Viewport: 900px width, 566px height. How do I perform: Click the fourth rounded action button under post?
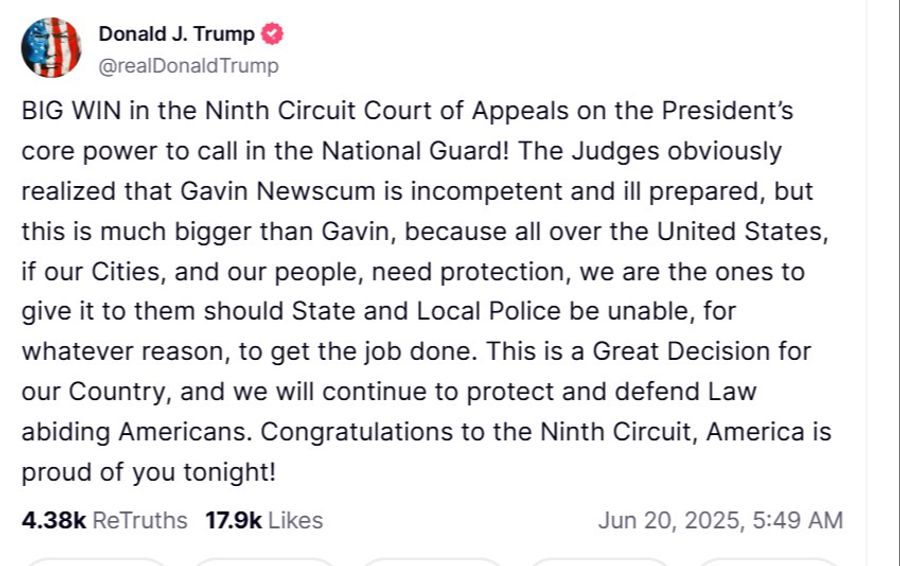(600, 561)
